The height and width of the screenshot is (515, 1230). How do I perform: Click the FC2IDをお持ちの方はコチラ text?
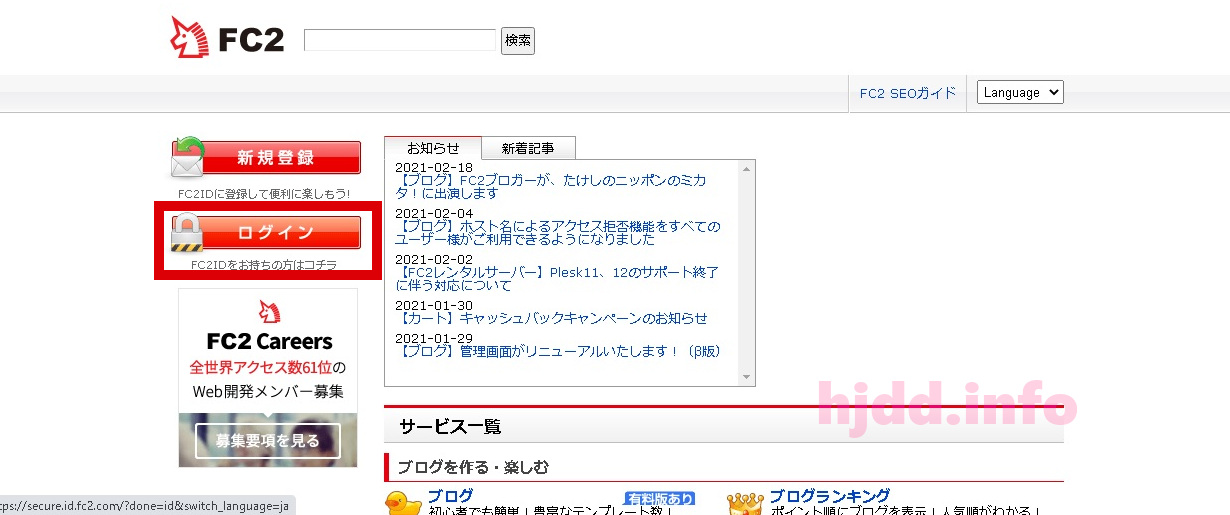click(264, 265)
